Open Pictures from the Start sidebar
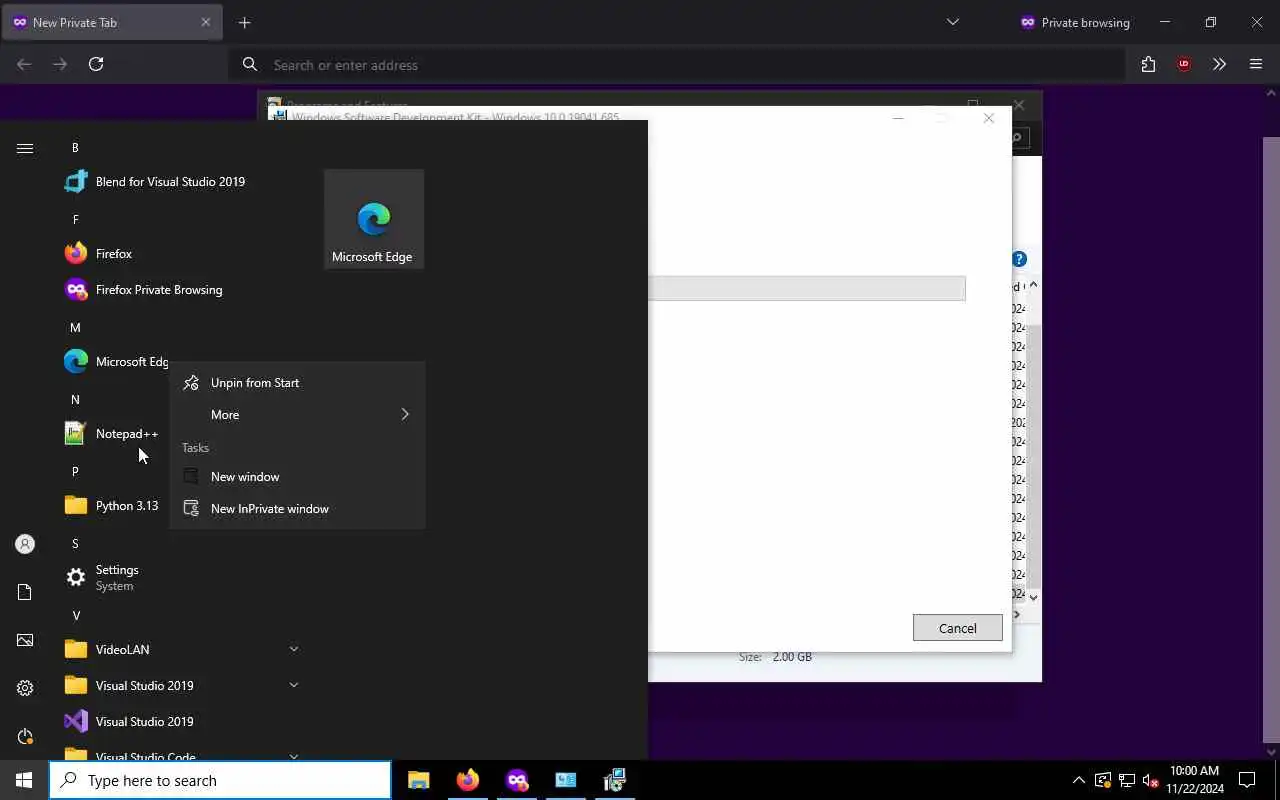 25,640
